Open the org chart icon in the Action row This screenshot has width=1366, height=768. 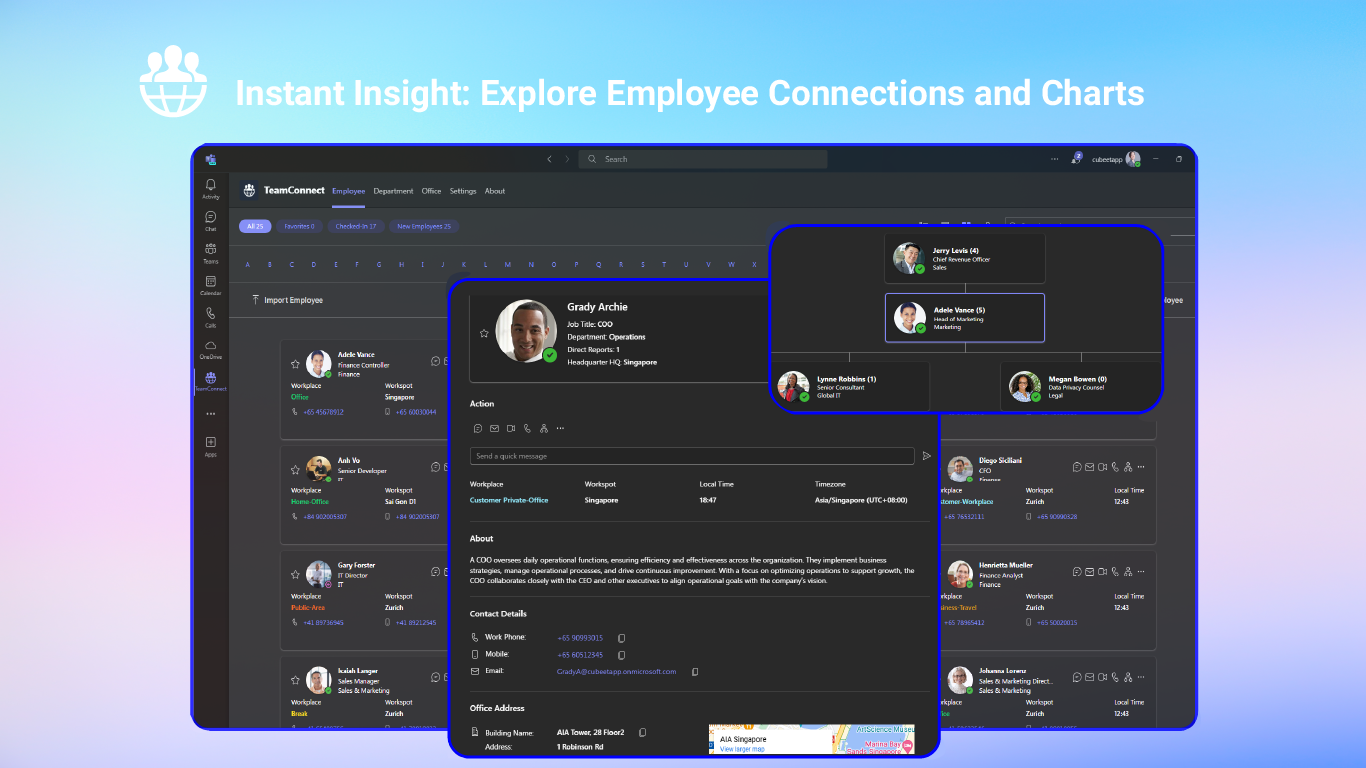pyautogui.click(x=544, y=428)
